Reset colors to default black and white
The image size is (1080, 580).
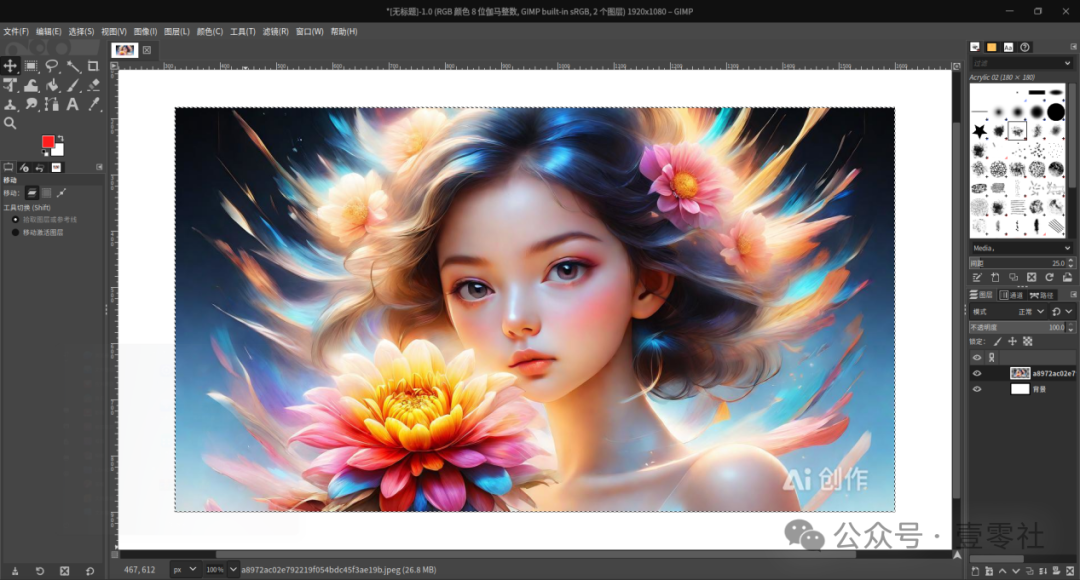point(45,152)
